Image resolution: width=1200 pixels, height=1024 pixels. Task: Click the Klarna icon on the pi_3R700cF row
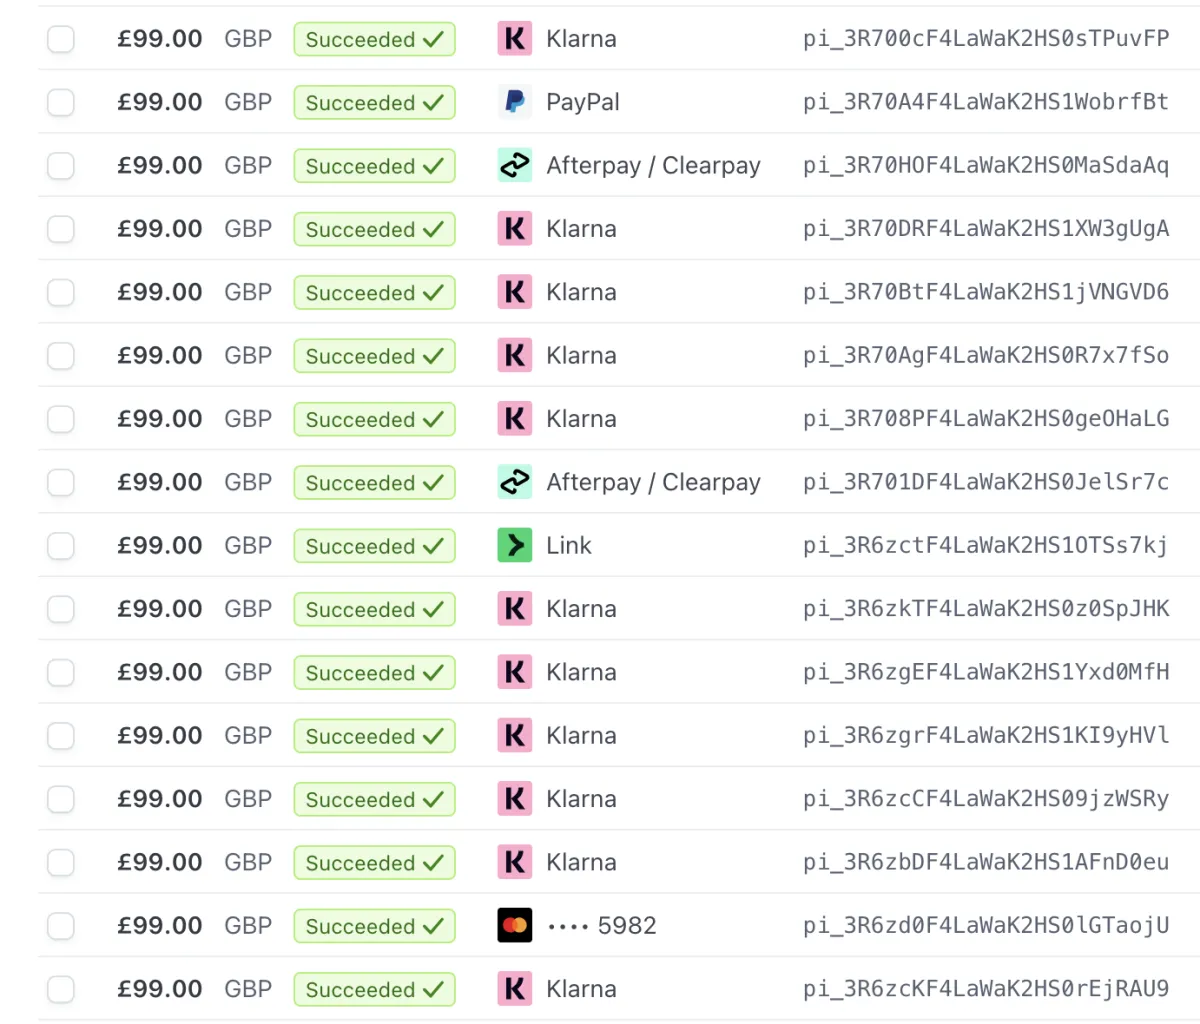tap(515, 39)
